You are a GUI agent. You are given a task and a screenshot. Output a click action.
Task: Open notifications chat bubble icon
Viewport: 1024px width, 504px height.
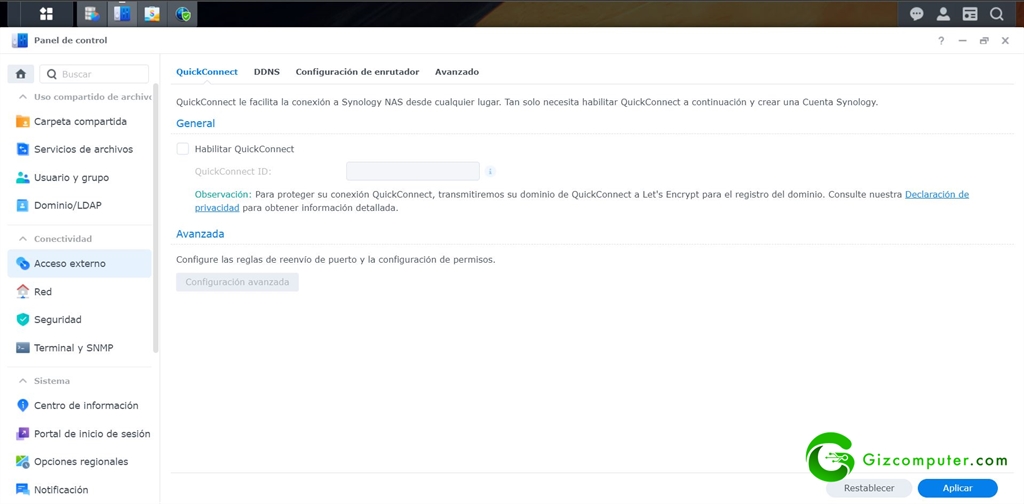pos(917,14)
